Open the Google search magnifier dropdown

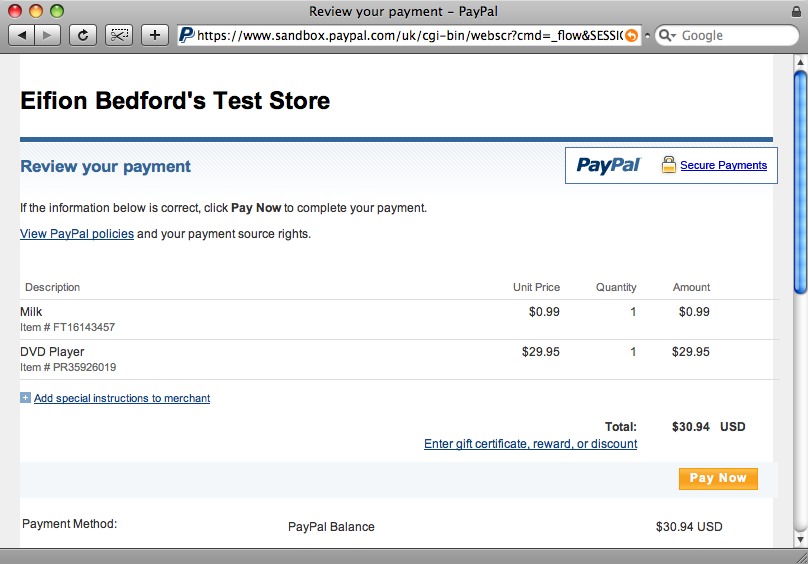[x=667, y=36]
